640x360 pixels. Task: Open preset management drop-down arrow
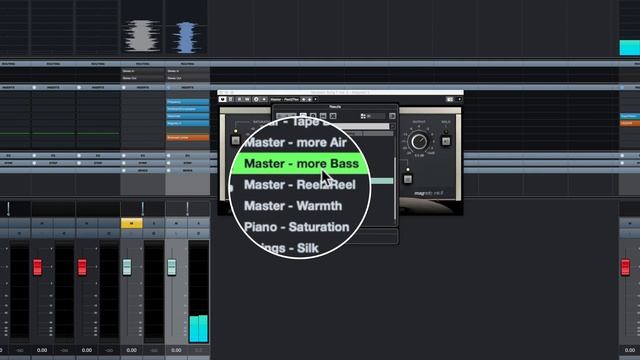click(x=316, y=99)
